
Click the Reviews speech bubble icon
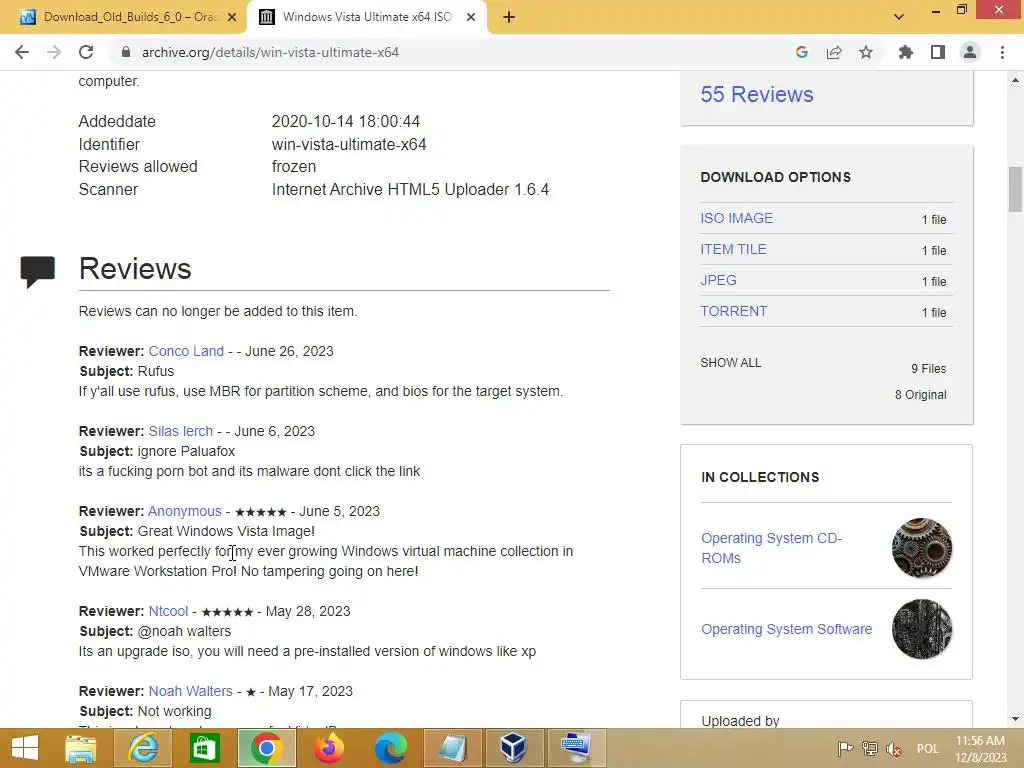pyautogui.click(x=38, y=272)
